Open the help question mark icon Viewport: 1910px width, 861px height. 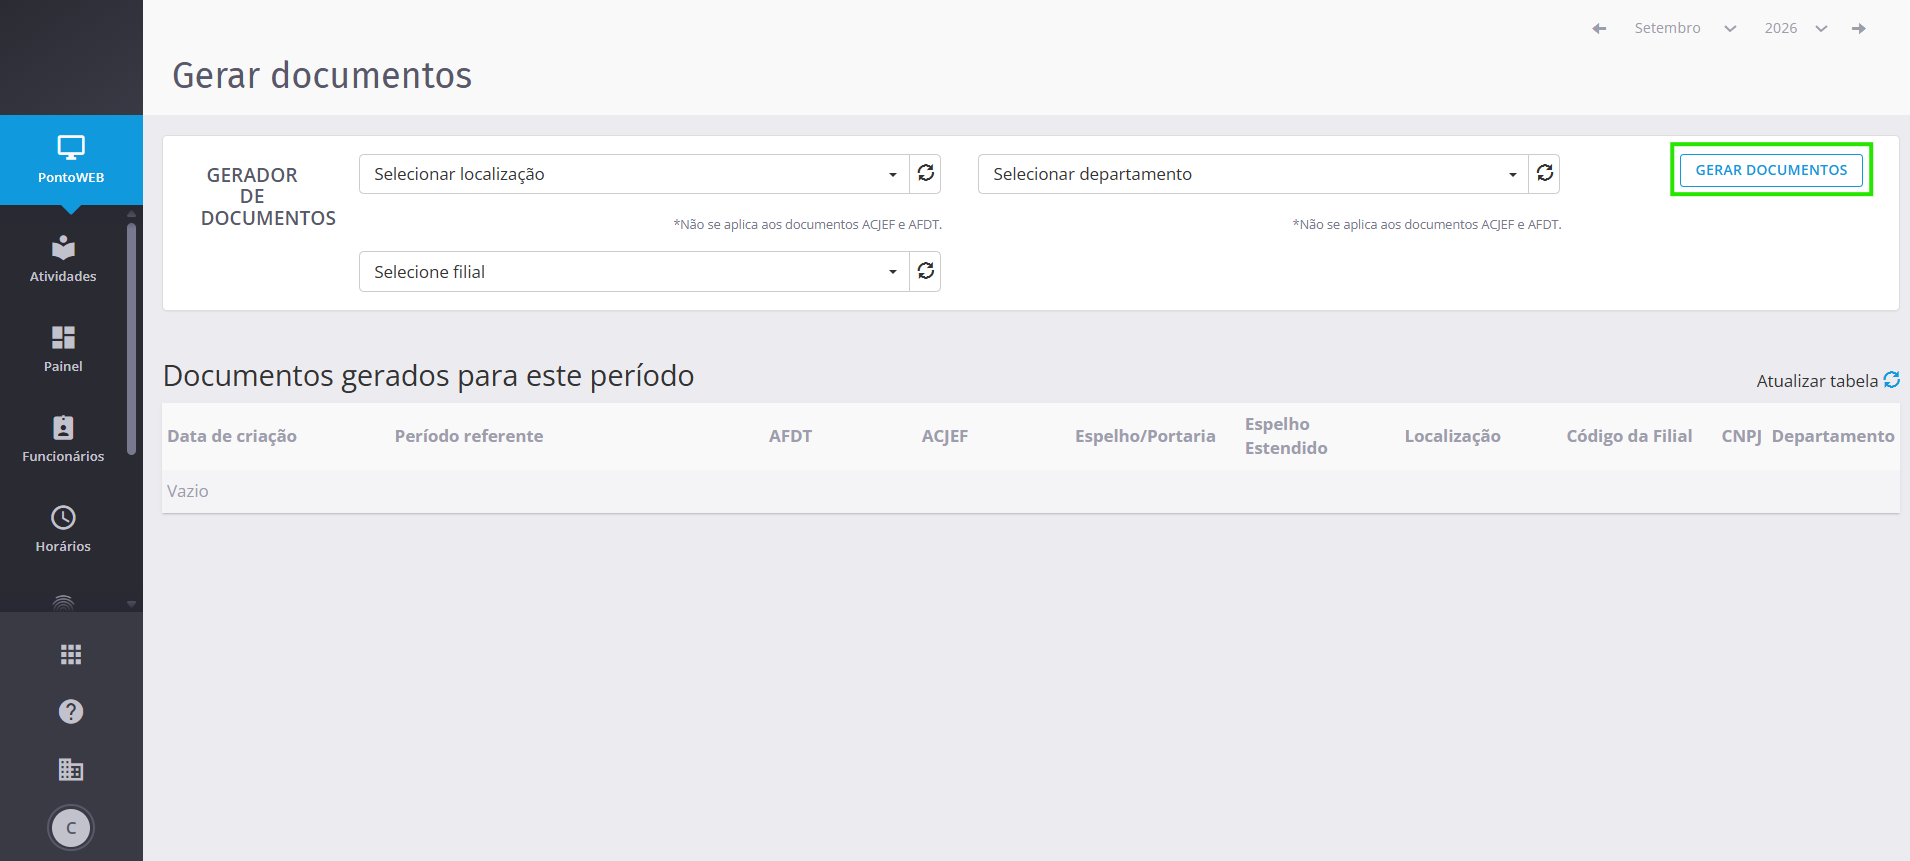[x=71, y=711]
